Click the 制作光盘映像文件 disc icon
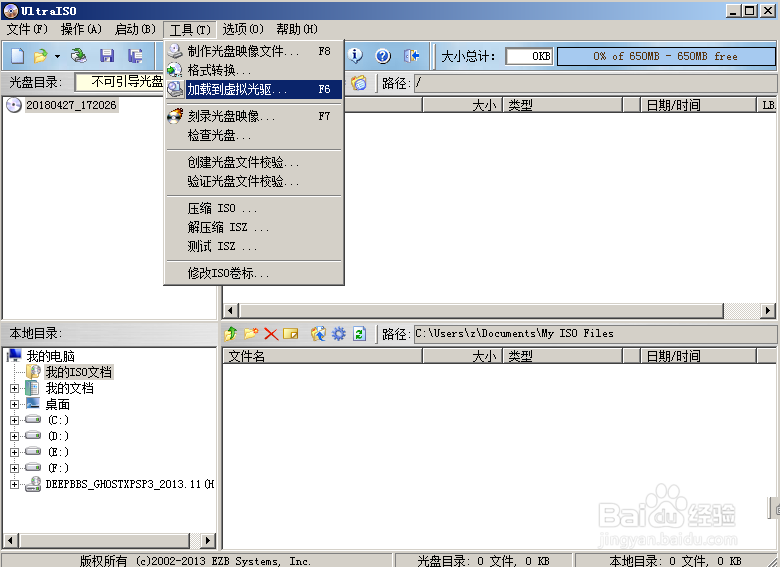Image resolution: width=780 pixels, height=567 pixels. [x=175, y=51]
